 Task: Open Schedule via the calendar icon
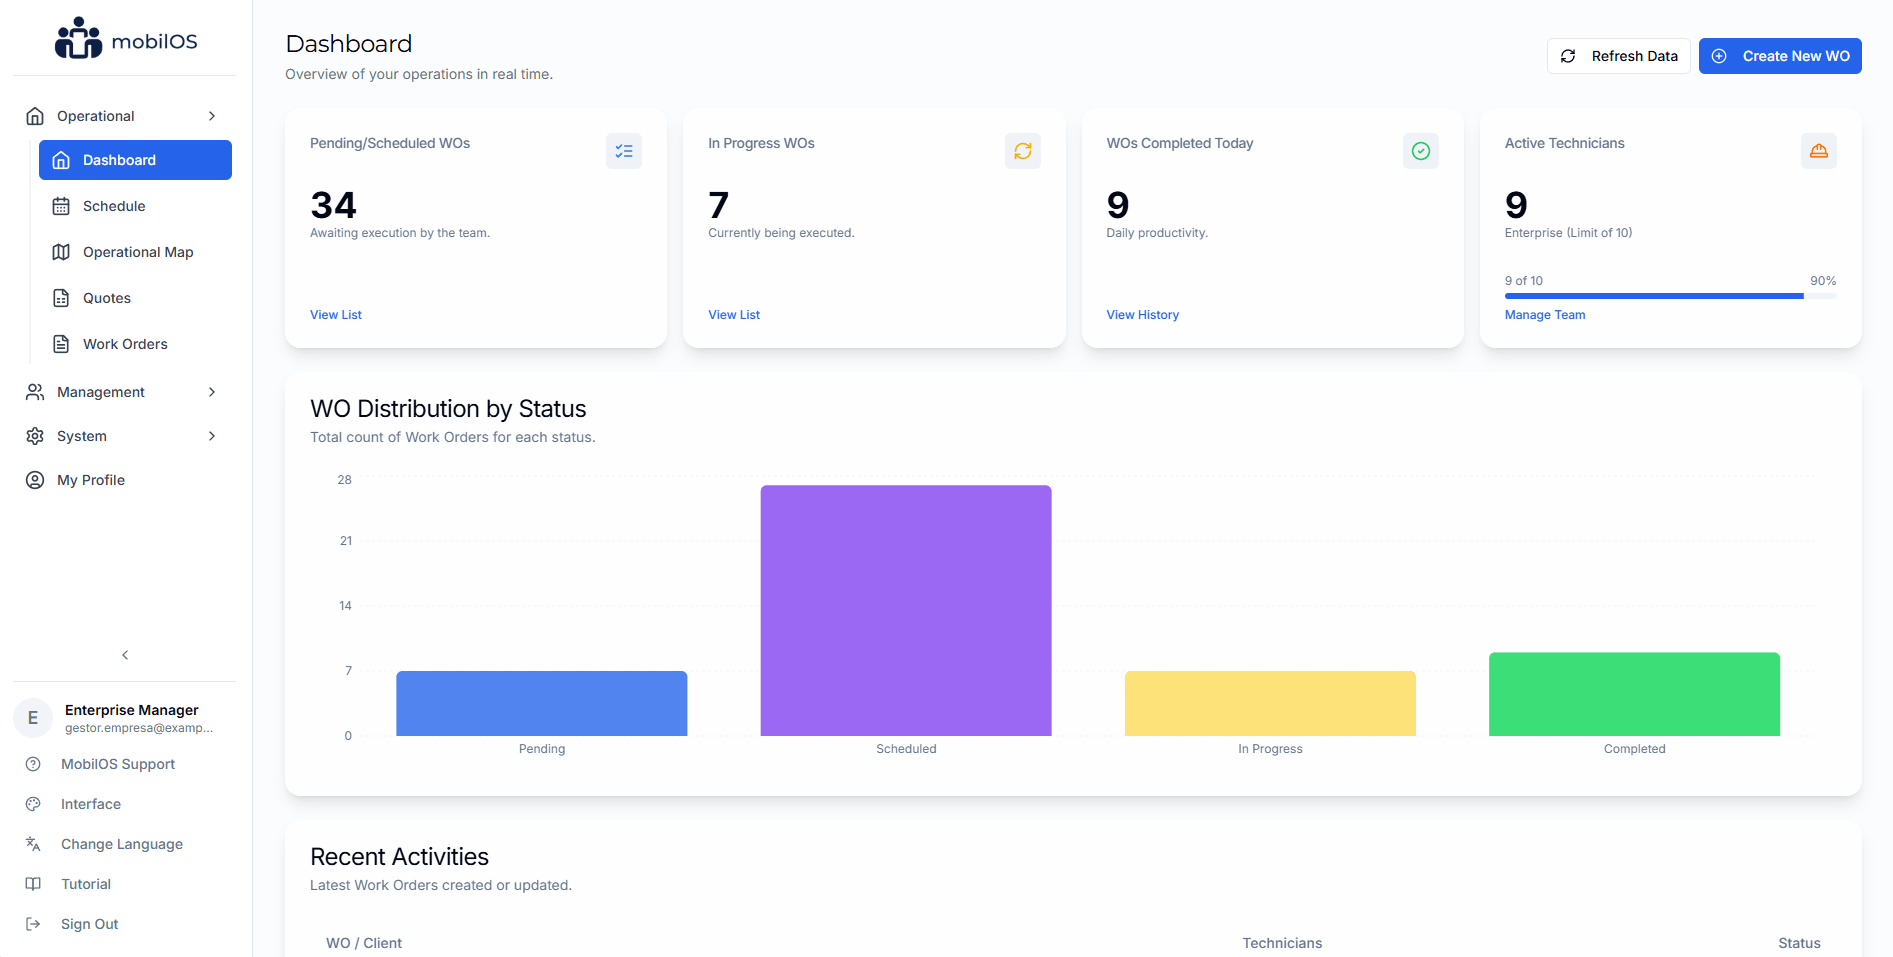61,206
